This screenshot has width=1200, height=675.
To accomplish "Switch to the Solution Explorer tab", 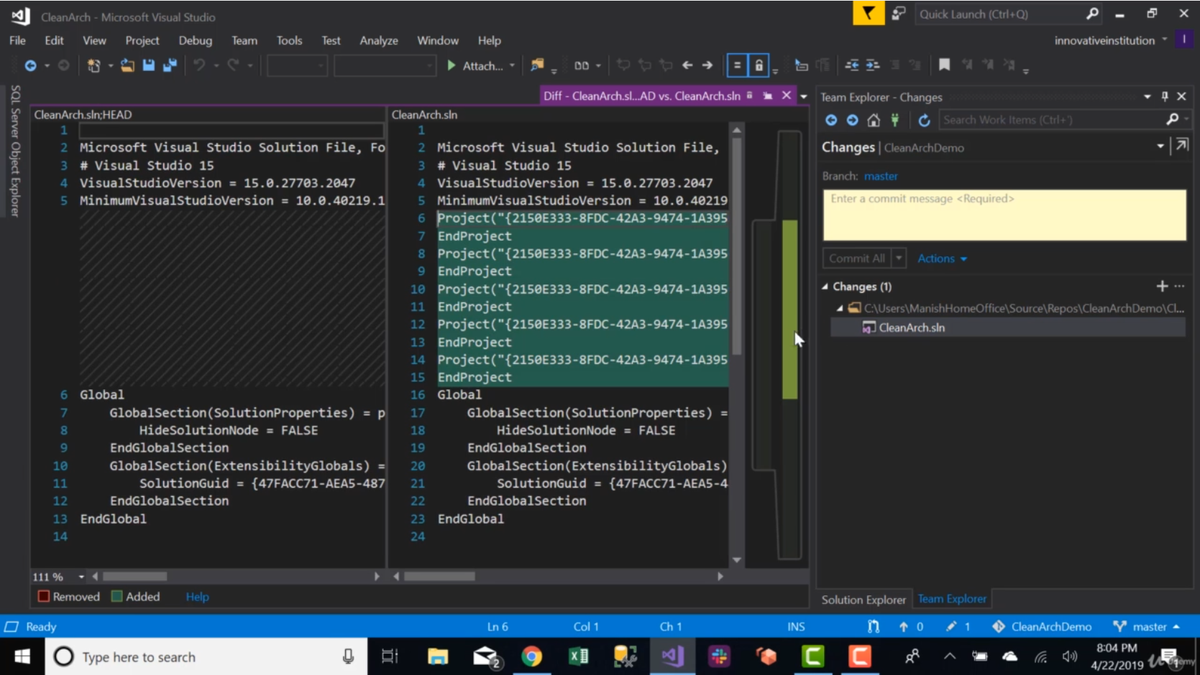I will click(x=863, y=600).
